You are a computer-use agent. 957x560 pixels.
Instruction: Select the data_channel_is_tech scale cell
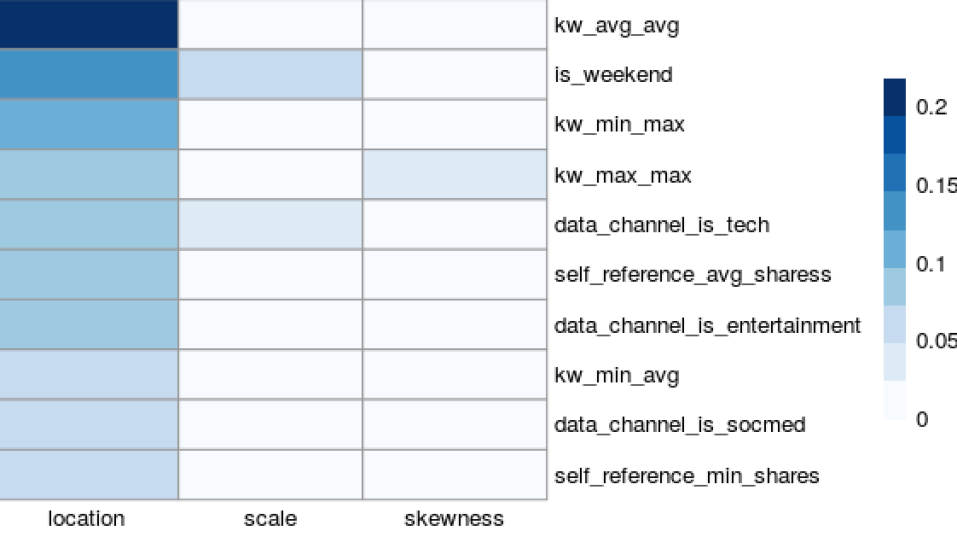(270, 224)
